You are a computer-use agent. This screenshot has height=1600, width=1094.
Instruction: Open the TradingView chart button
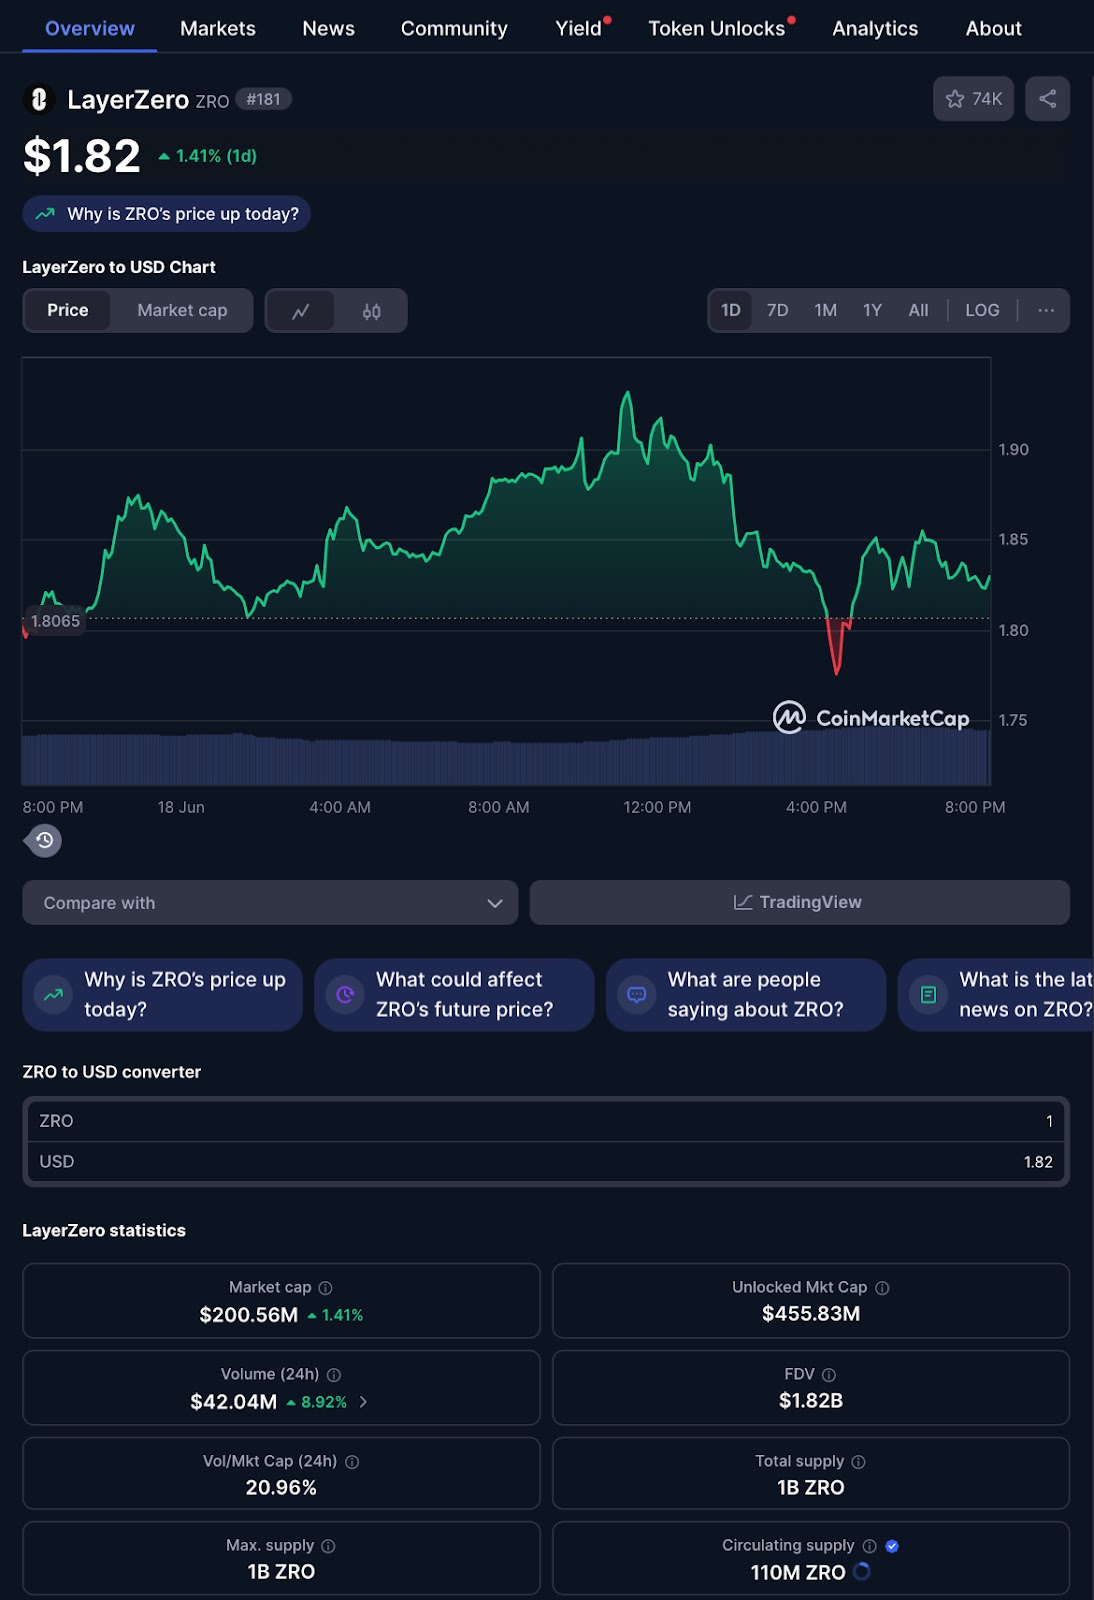click(799, 903)
